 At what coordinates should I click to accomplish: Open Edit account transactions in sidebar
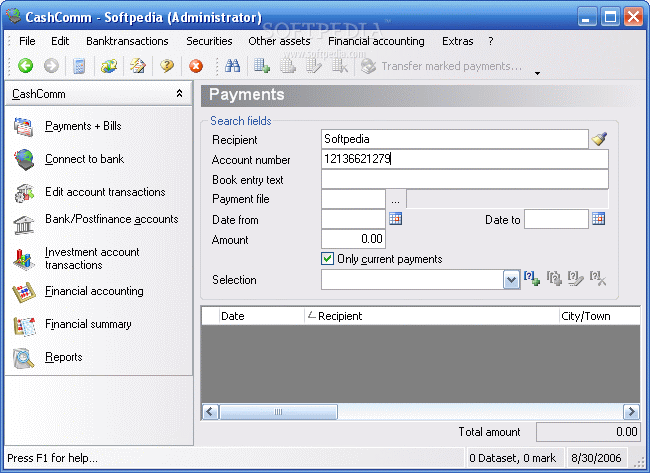pos(105,192)
